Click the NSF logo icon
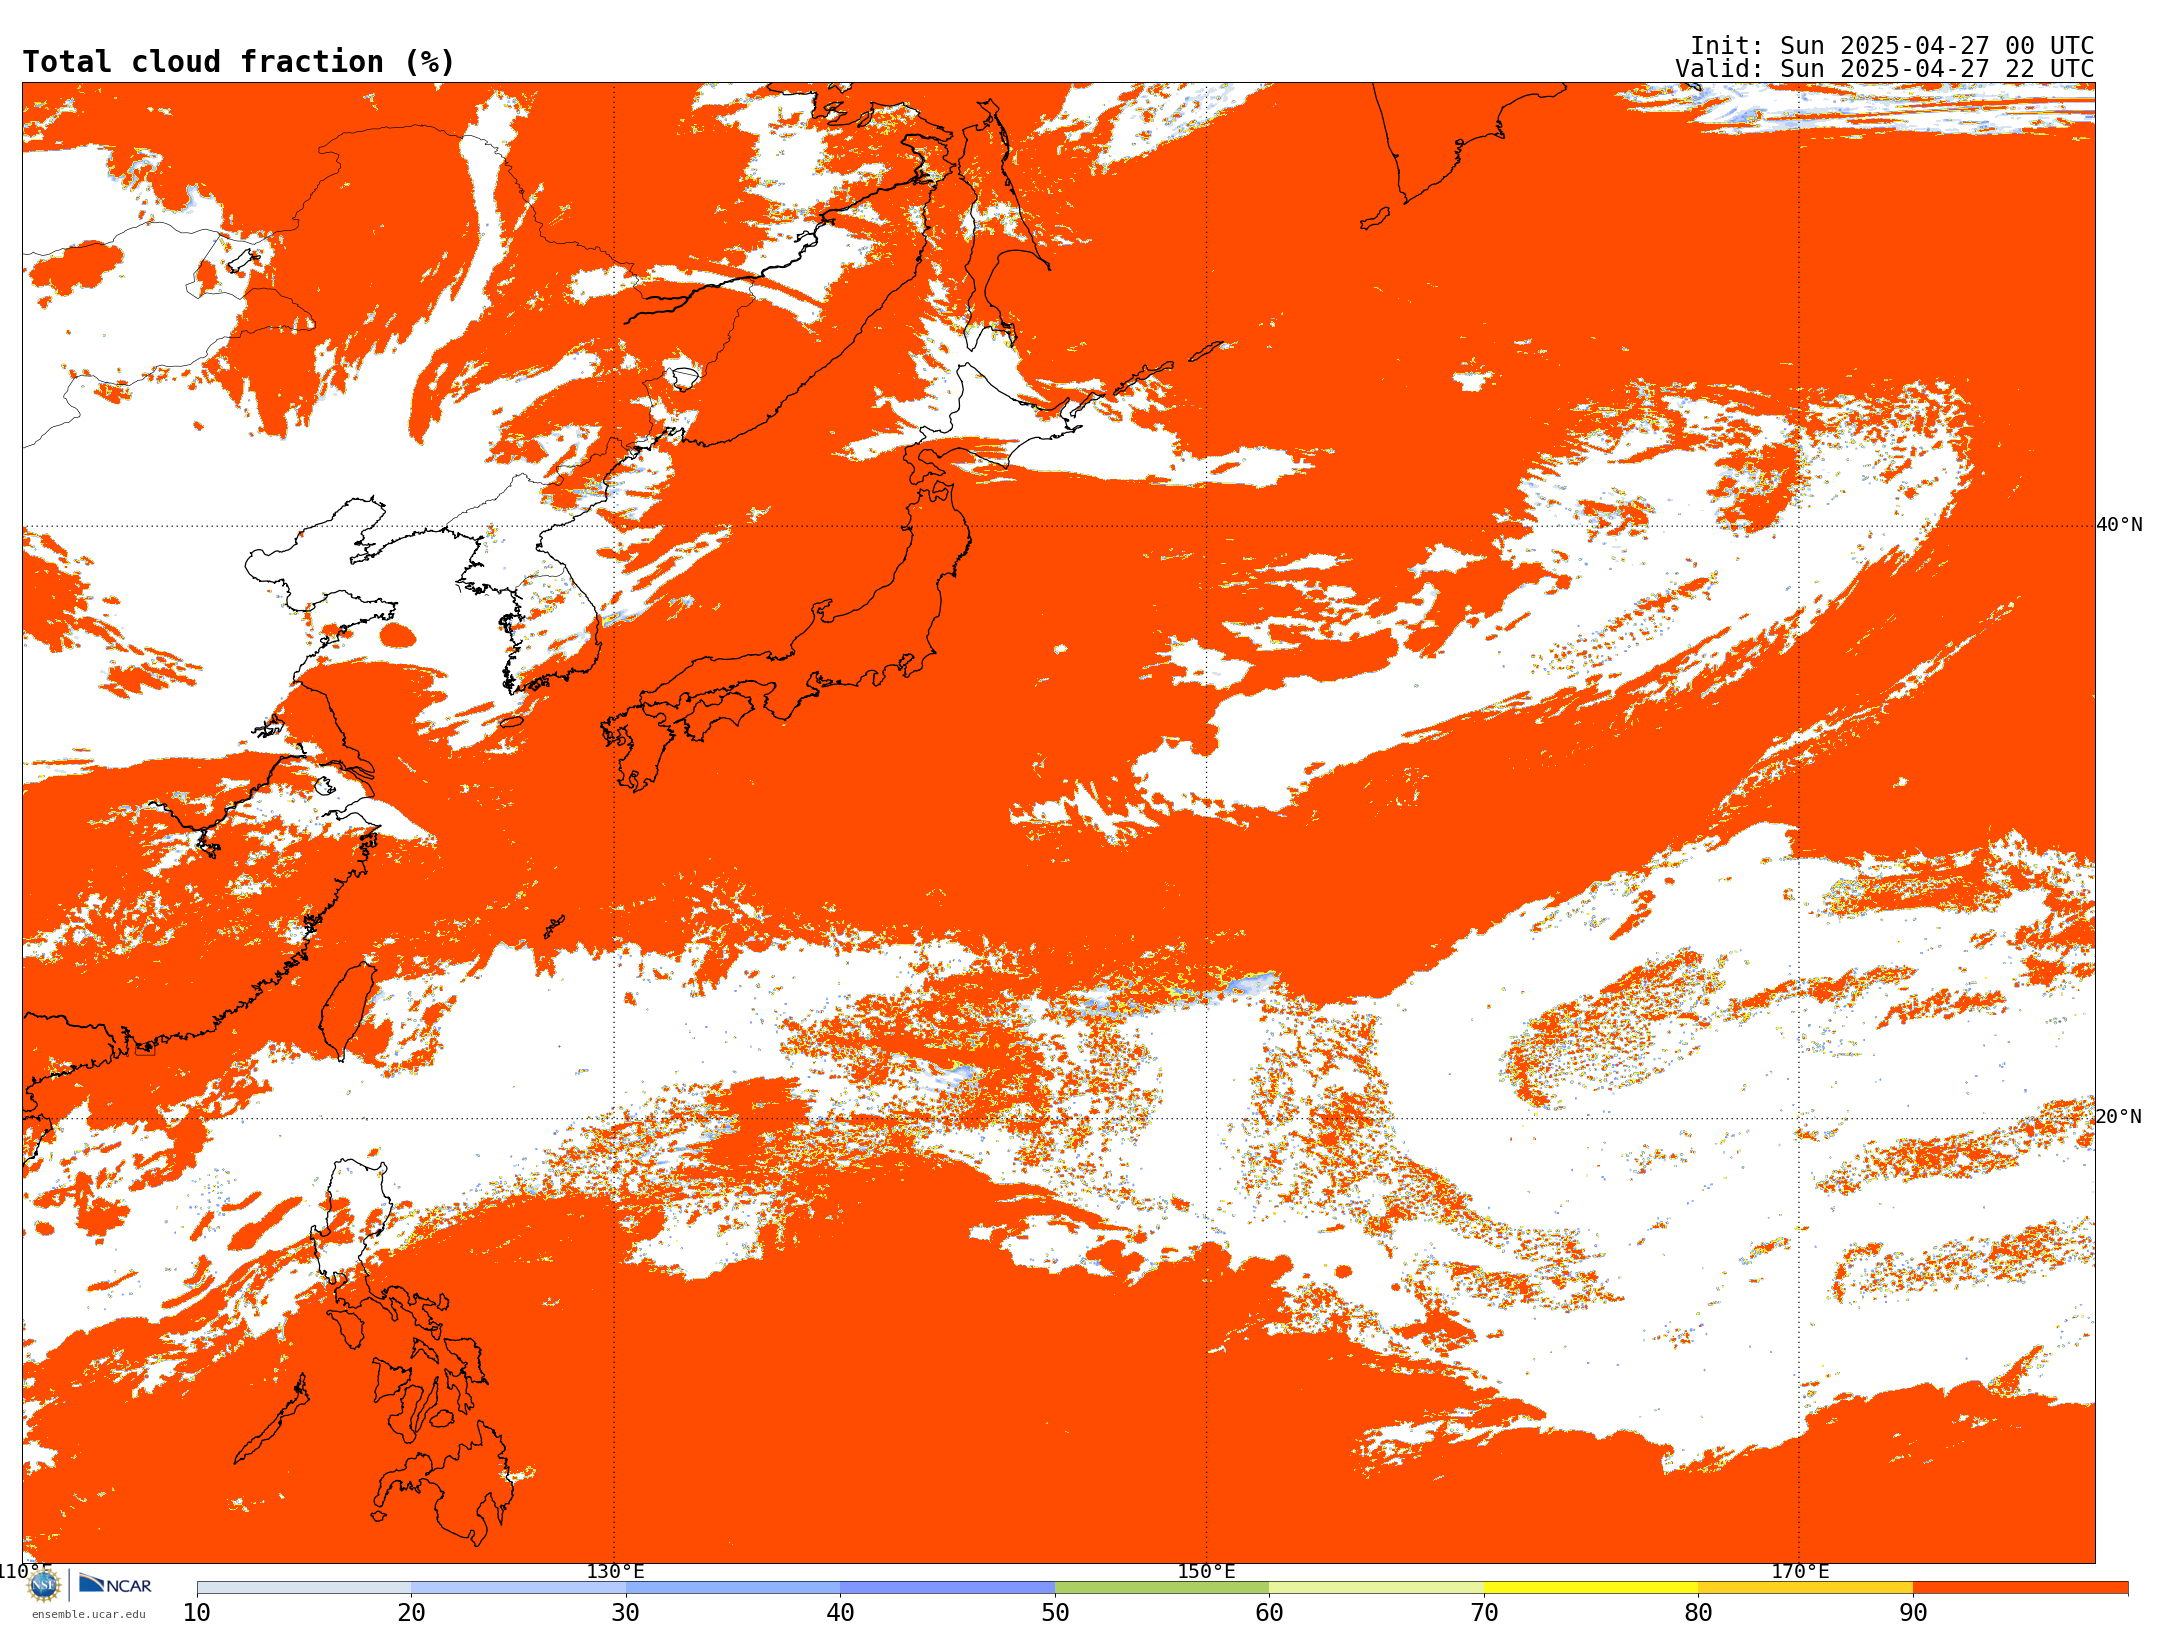The height and width of the screenshot is (1626, 2160). point(44,1585)
